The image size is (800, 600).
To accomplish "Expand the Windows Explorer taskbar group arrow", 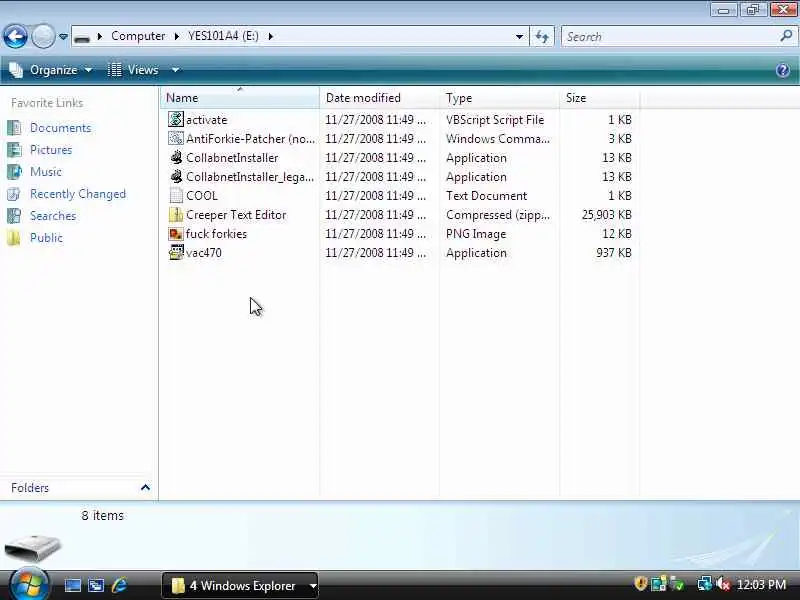I will (313, 586).
